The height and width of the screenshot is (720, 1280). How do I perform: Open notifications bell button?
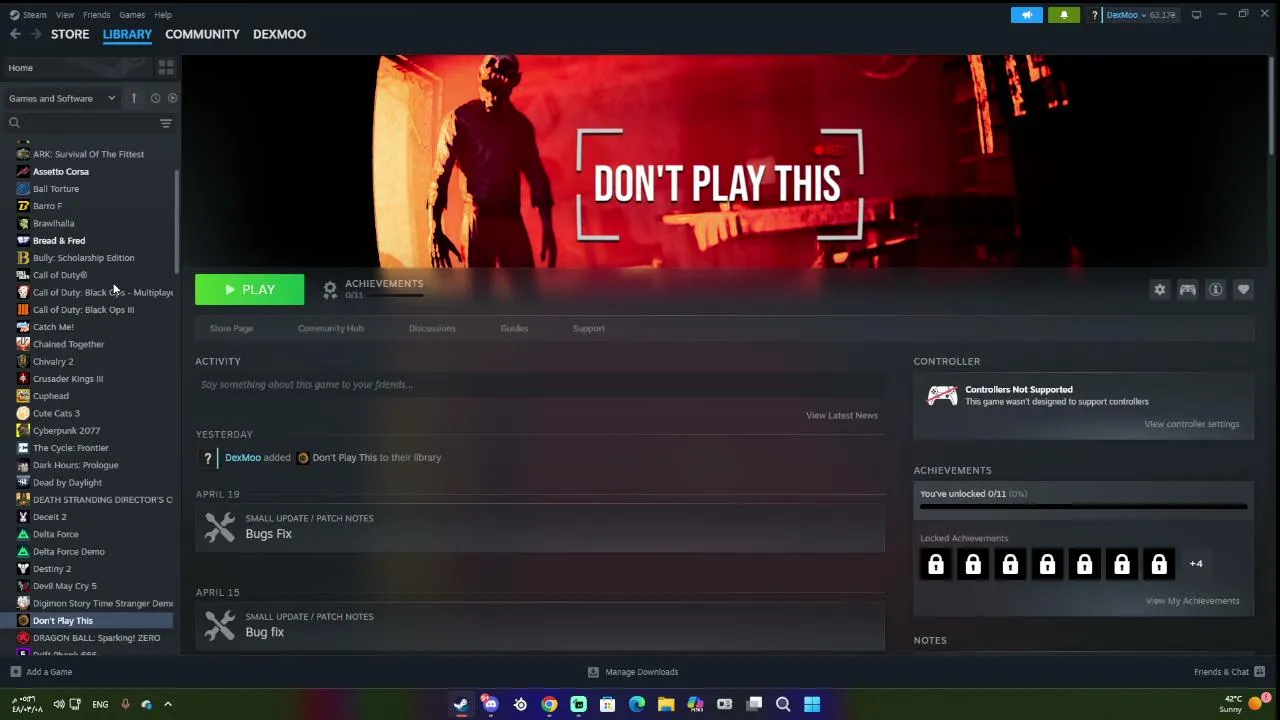pos(1064,15)
